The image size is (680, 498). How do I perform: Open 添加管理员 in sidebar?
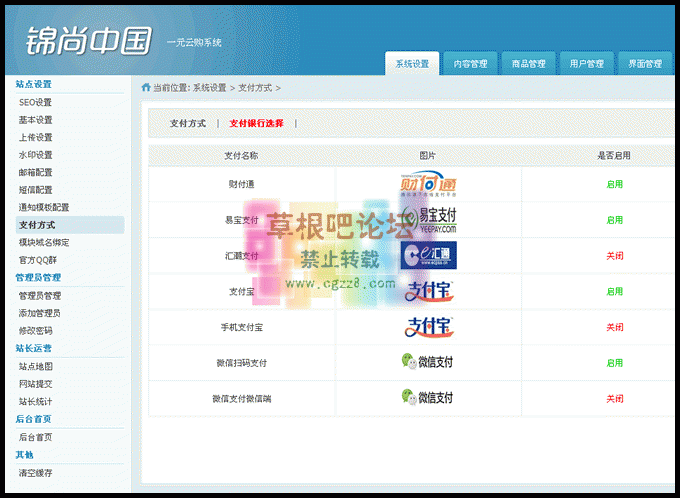point(39,313)
